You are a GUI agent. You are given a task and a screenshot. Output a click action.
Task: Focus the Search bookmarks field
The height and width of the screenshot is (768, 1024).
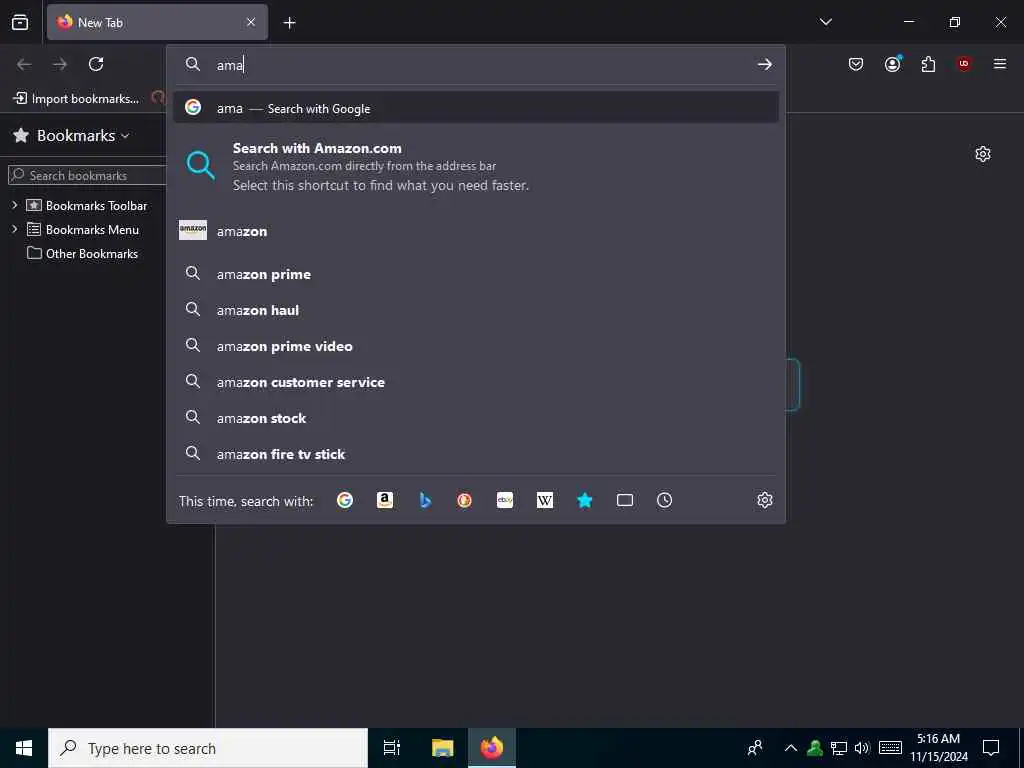pos(88,175)
